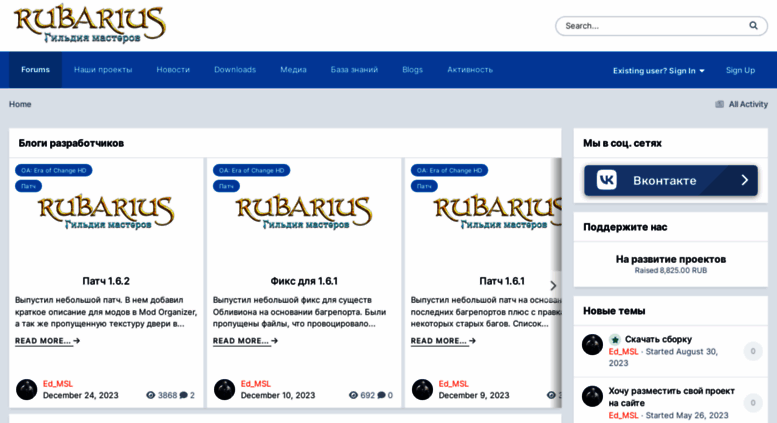Open Ed_MSL avatar on Патч 1.6.2 card
The width and height of the screenshot is (777, 423).
27,389
